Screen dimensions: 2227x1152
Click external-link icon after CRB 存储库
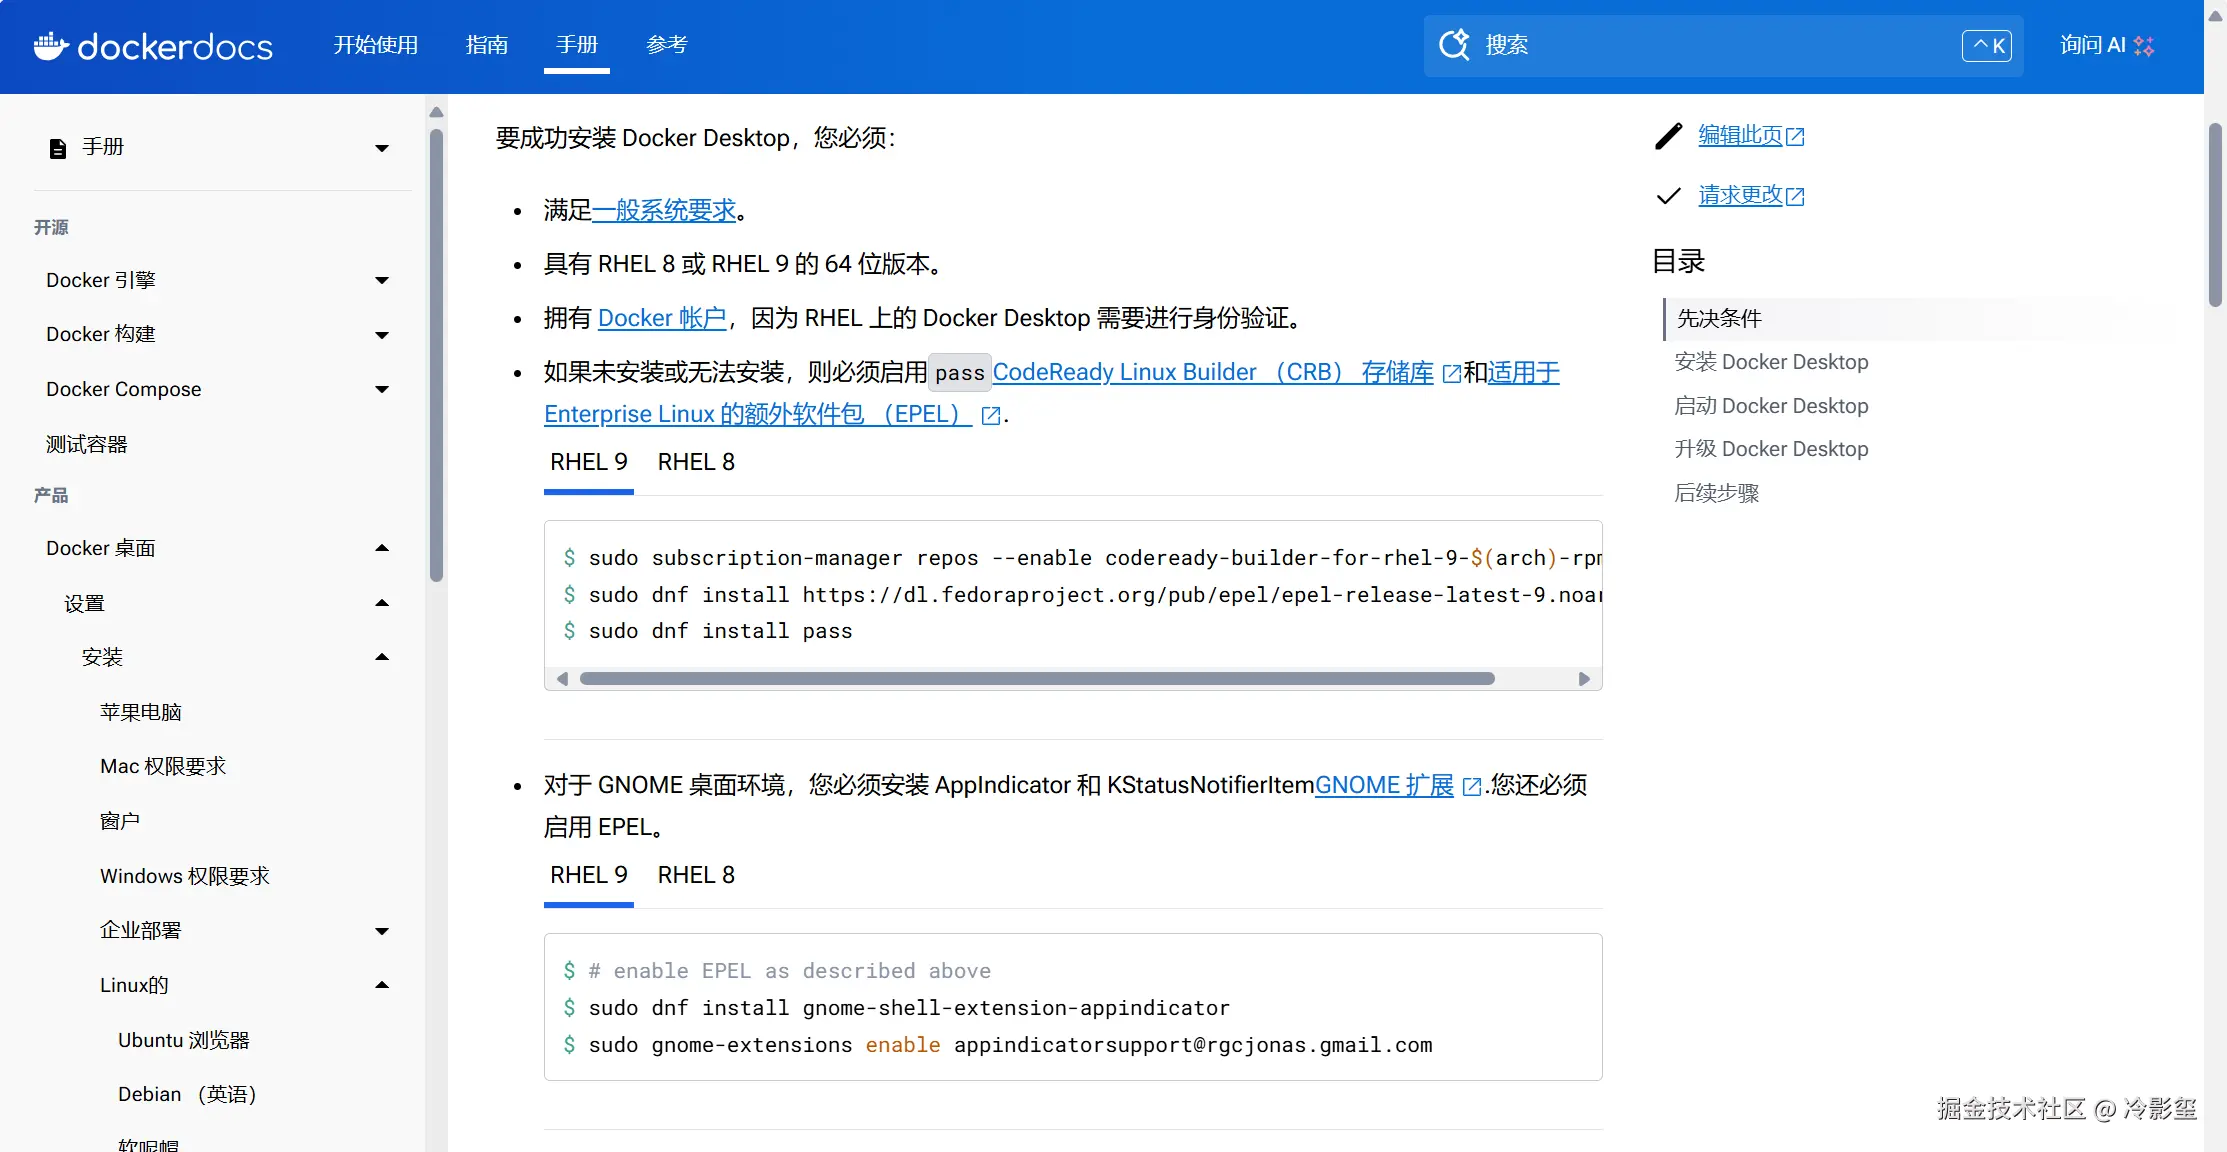(x=1451, y=374)
